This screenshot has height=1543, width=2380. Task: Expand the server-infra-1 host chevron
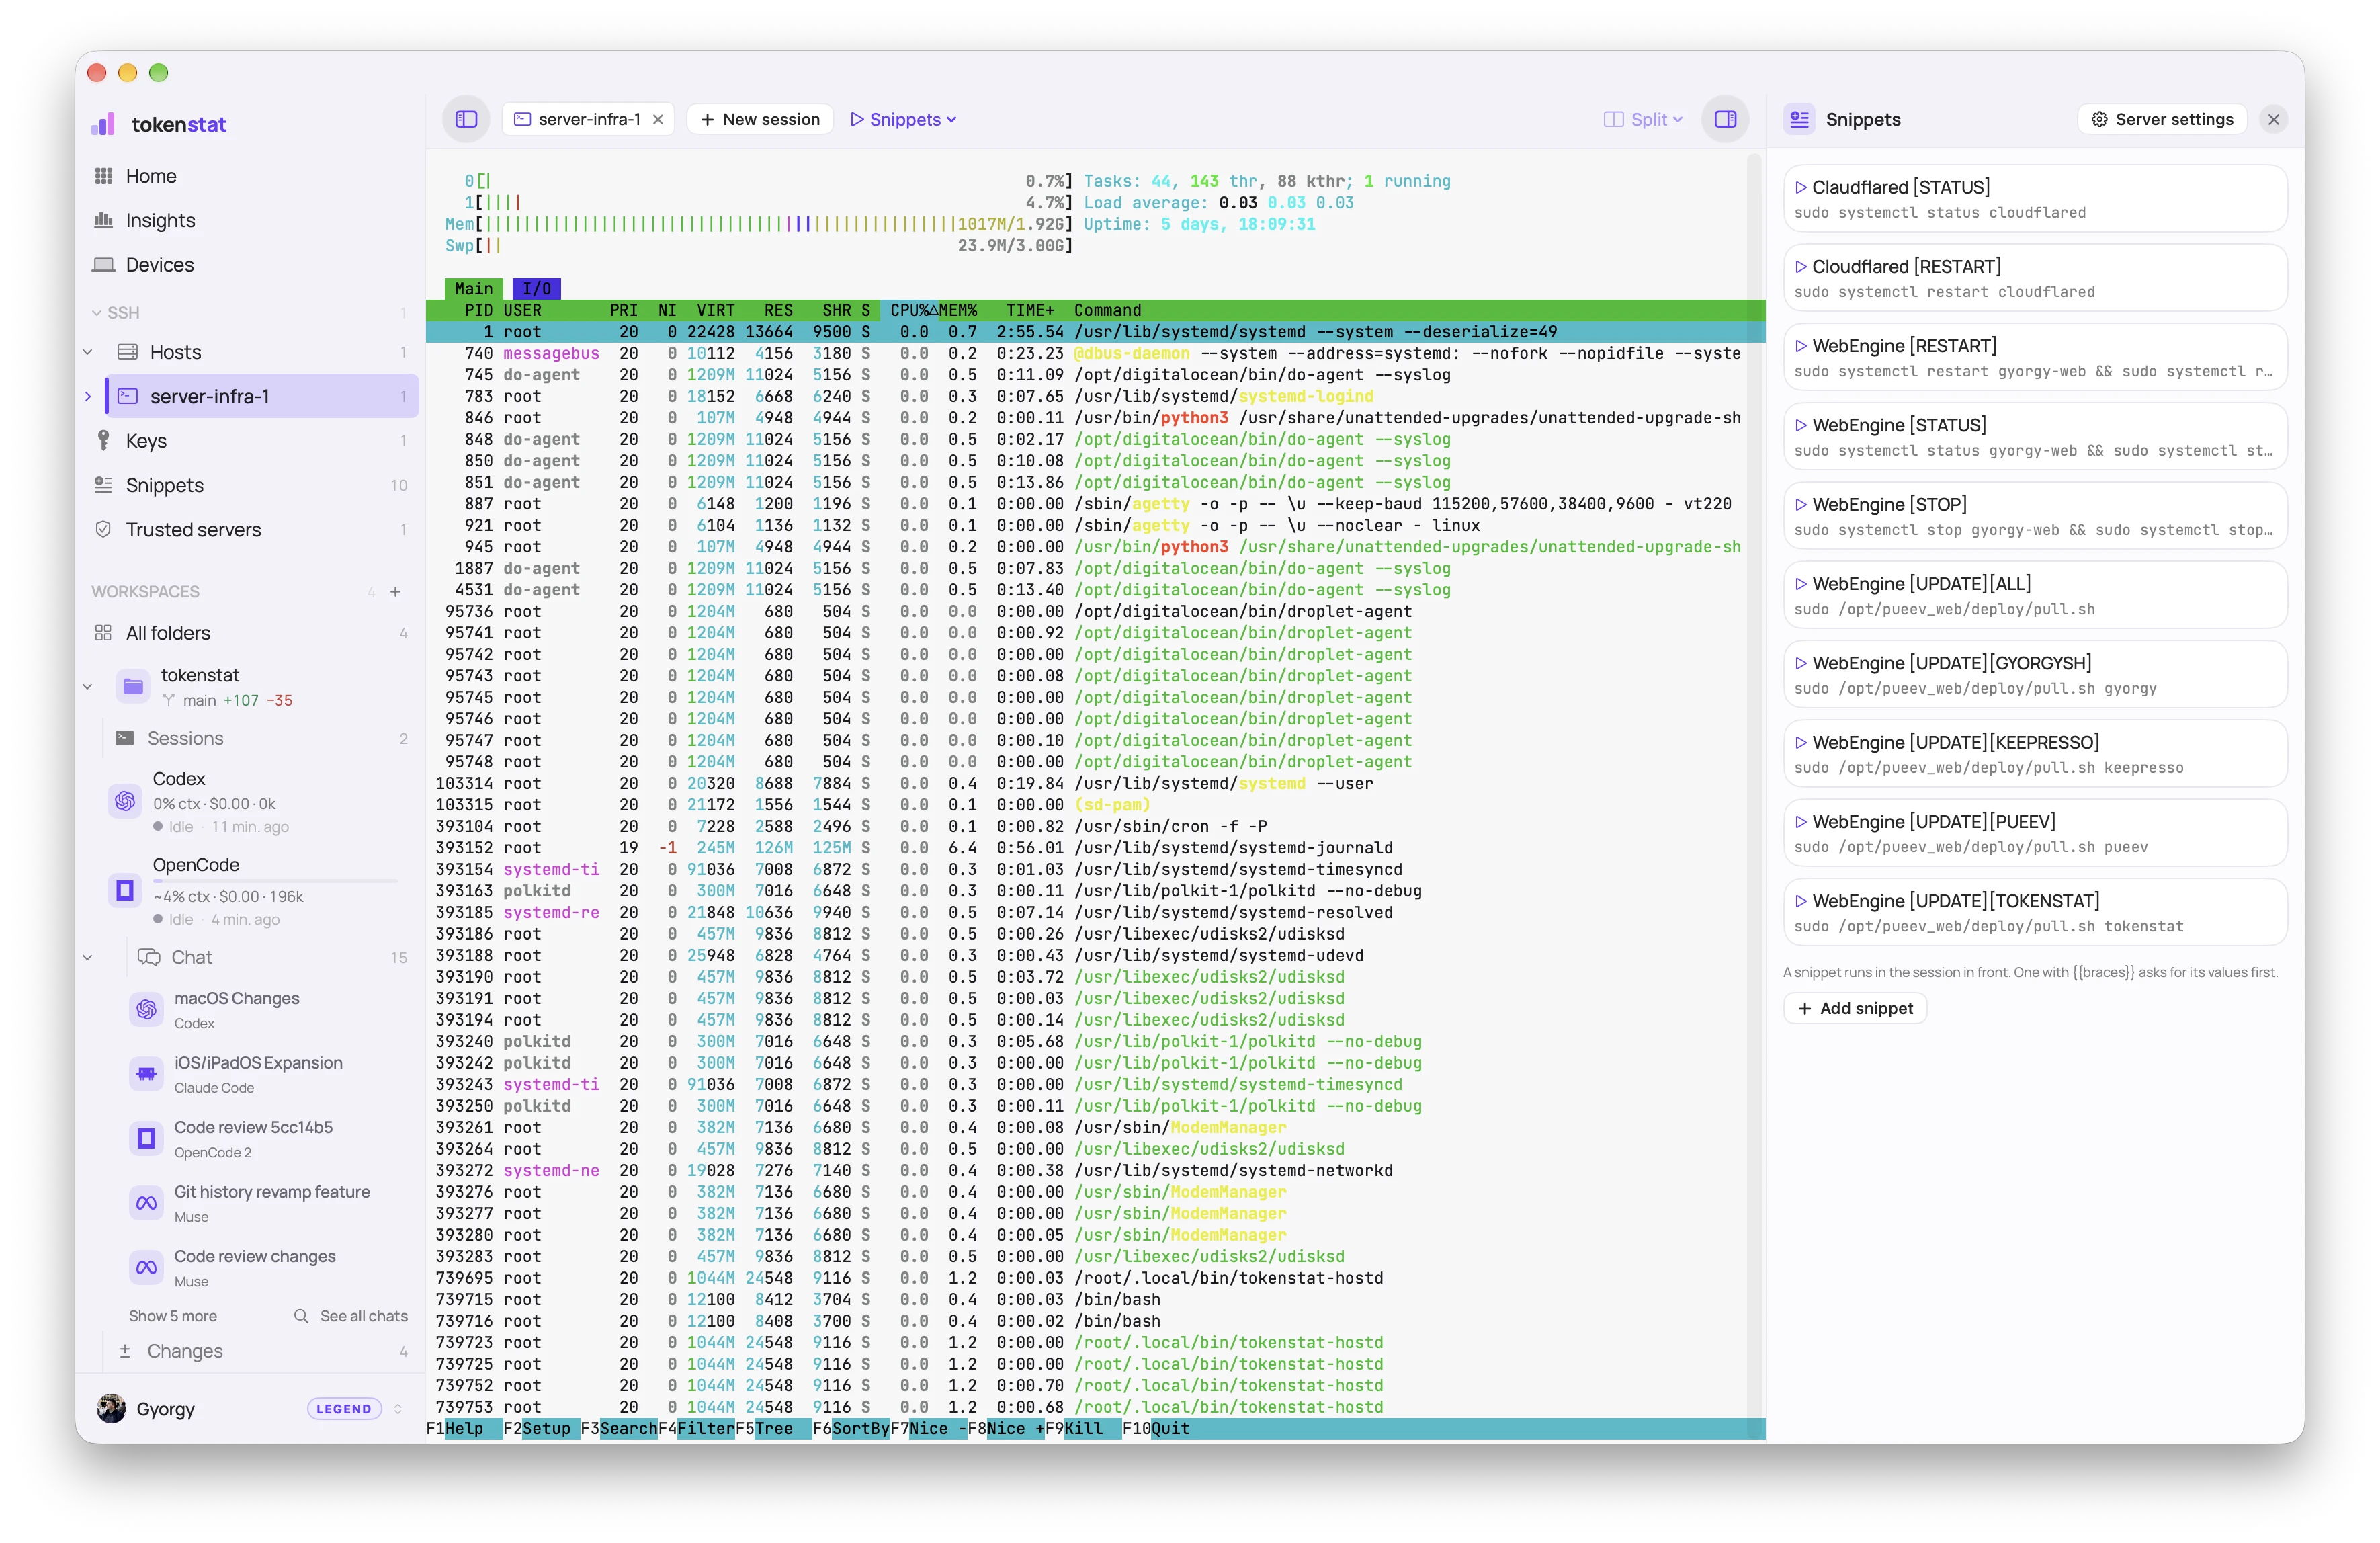88,396
